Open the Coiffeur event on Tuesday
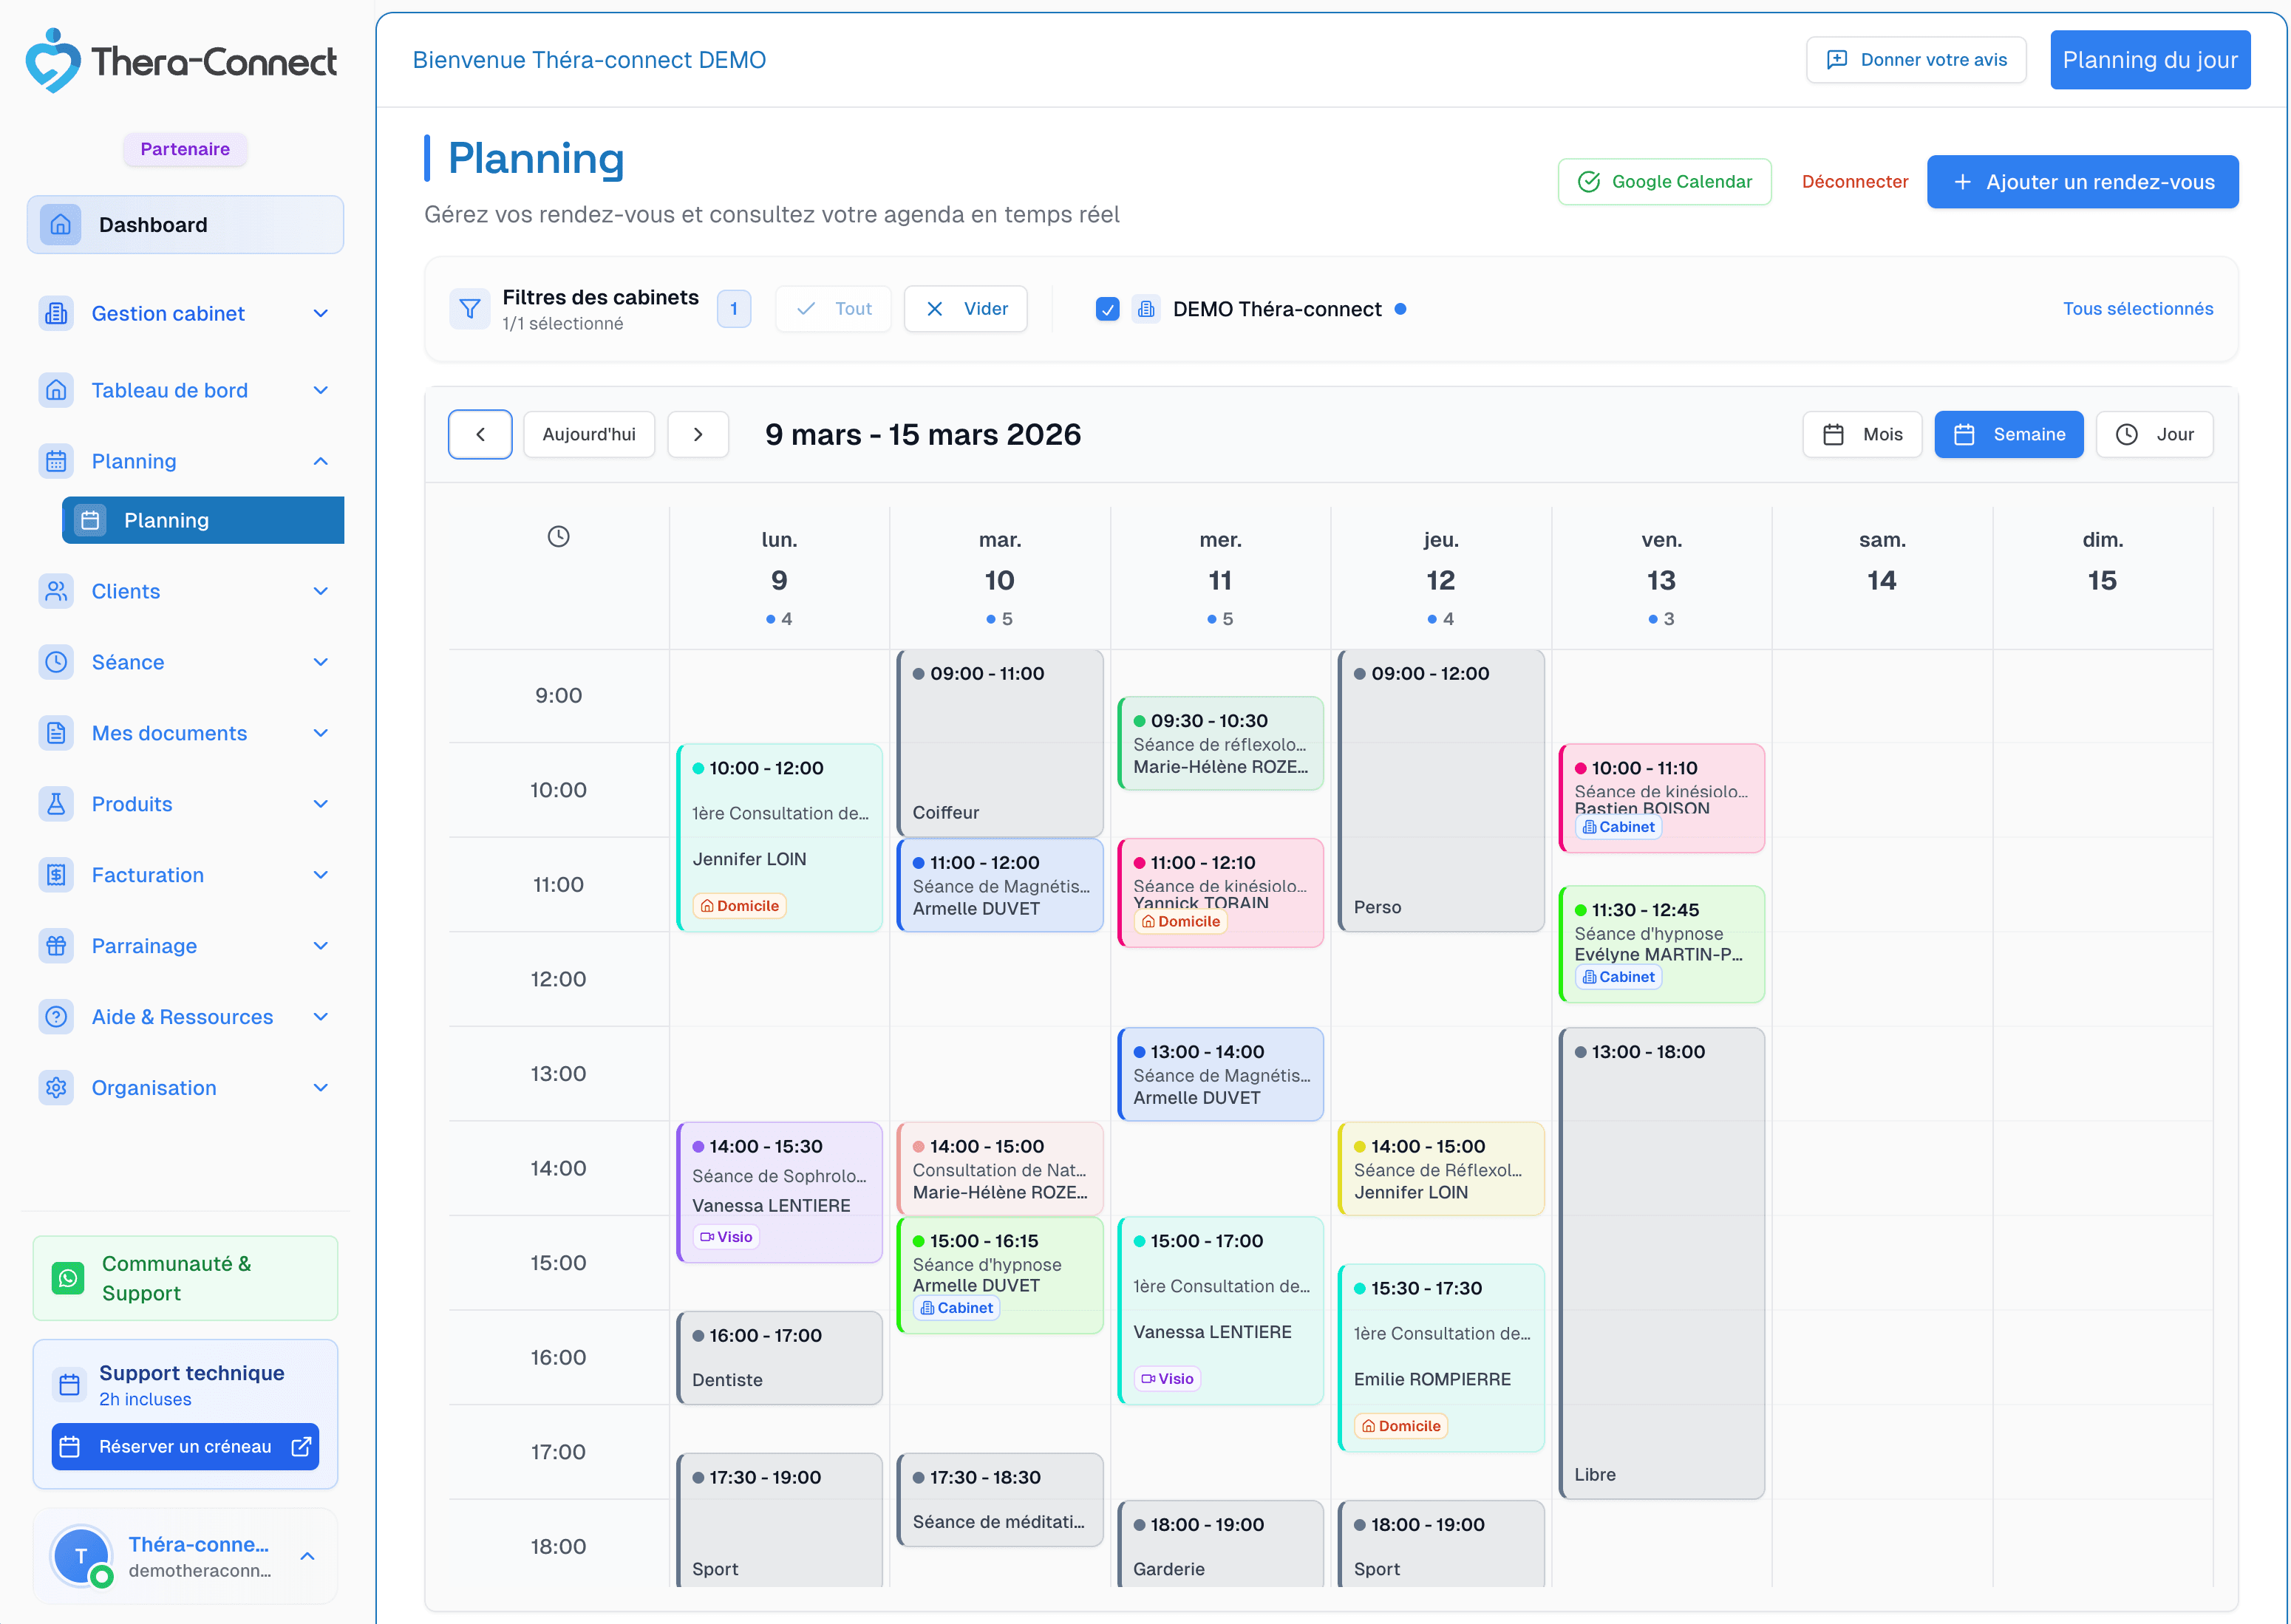 (x=1000, y=743)
